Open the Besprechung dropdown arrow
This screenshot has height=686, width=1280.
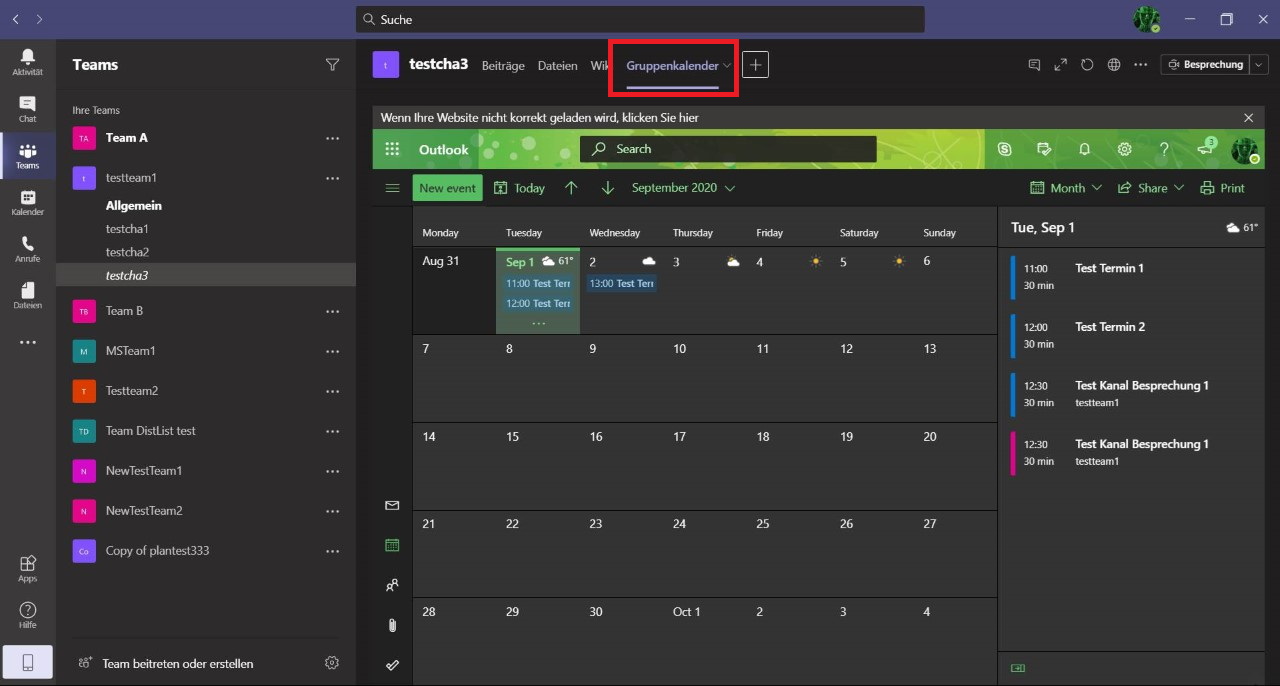tap(1260, 65)
